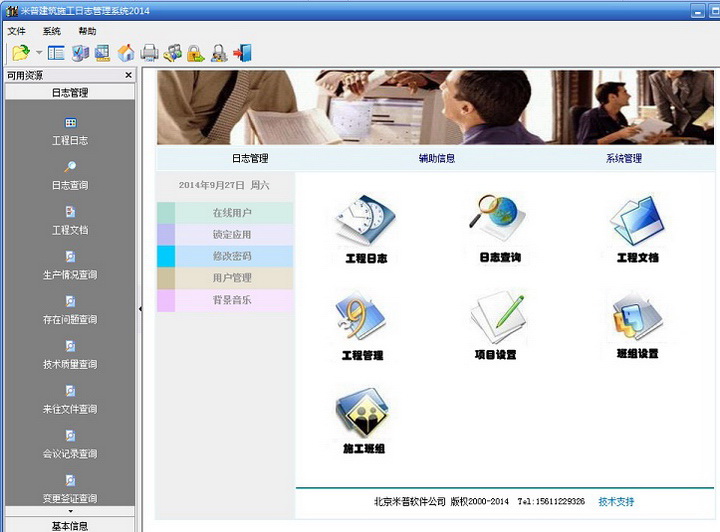Switch to the 日志管理 tab
This screenshot has width=720, height=532.
pos(250,158)
